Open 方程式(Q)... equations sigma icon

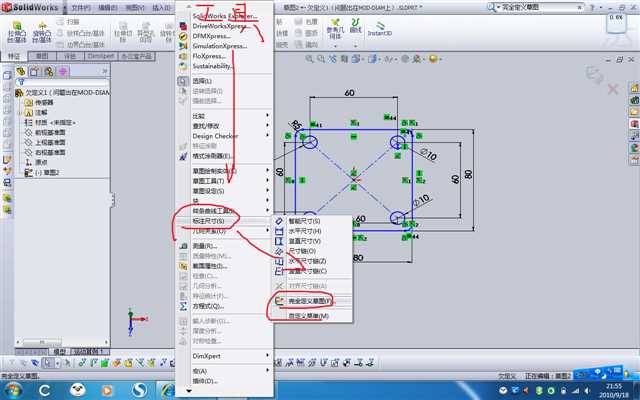pyautogui.click(x=183, y=306)
